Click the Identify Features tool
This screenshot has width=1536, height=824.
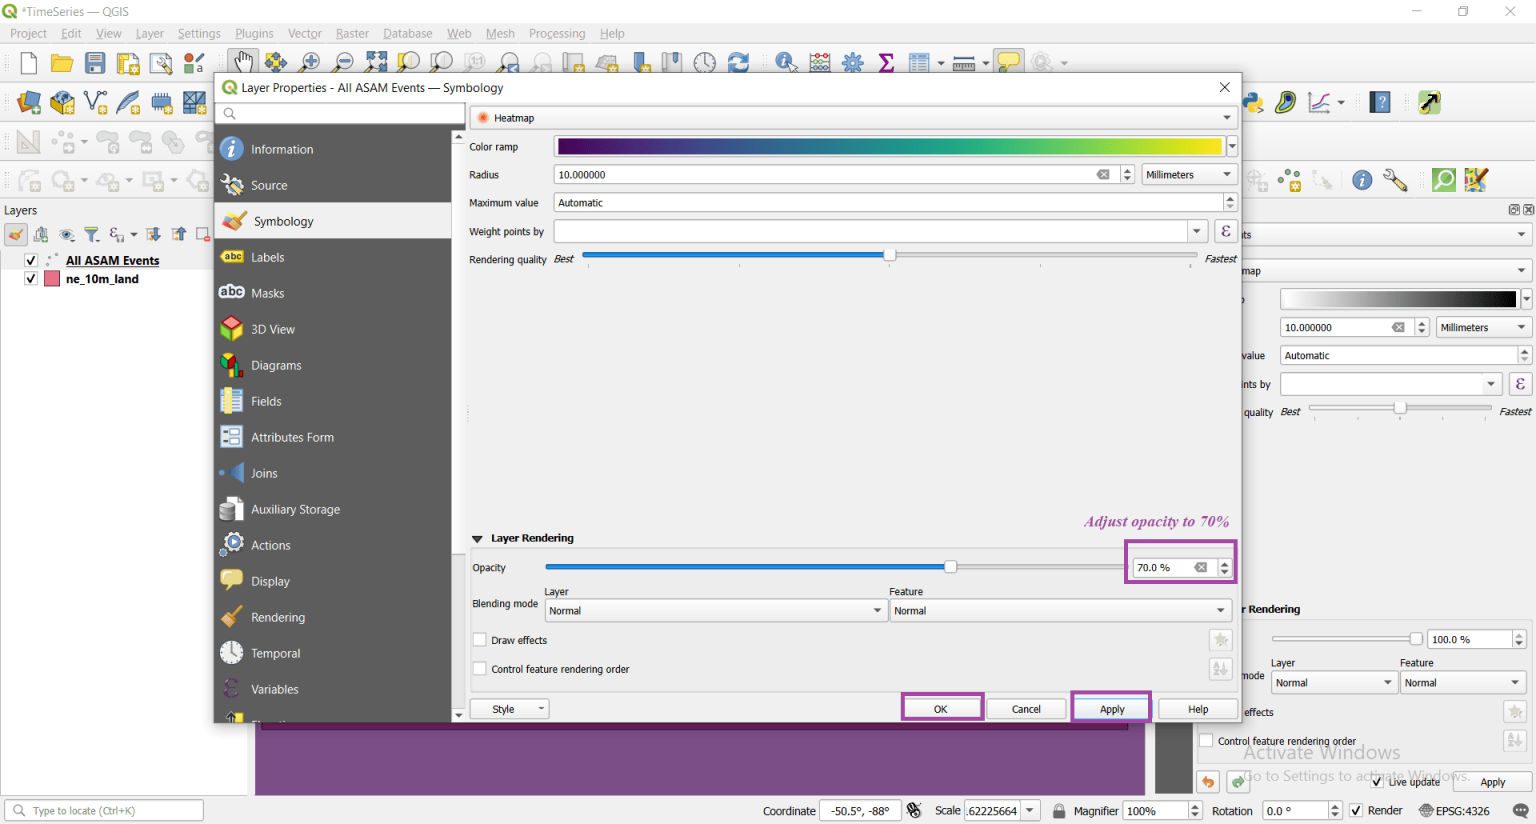click(784, 62)
